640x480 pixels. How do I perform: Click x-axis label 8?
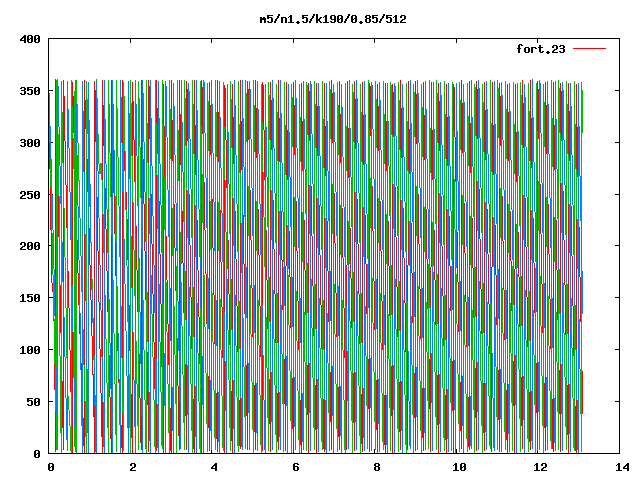pyautogui.click(x=377, y=467)
